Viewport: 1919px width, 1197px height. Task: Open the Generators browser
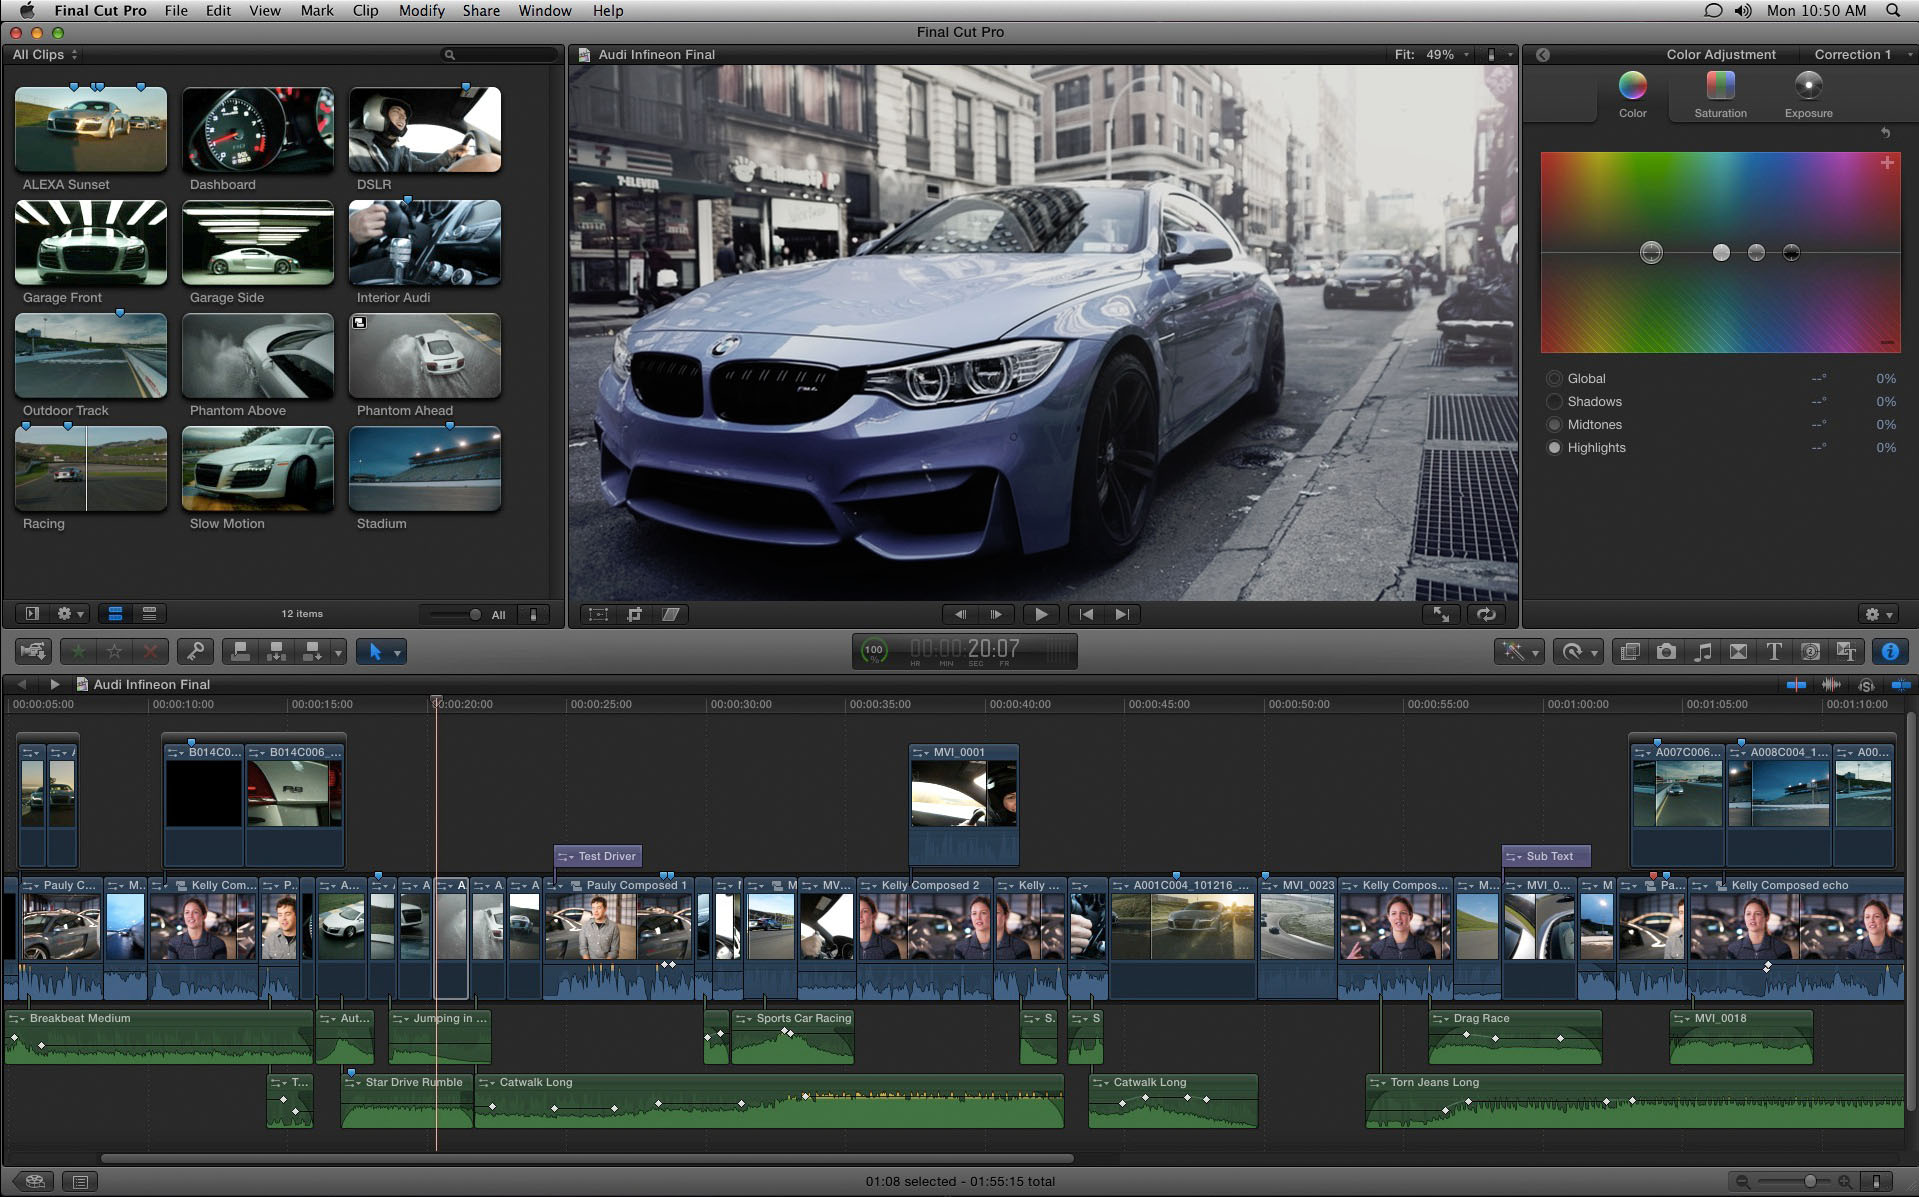click(x=1810, y=652)
